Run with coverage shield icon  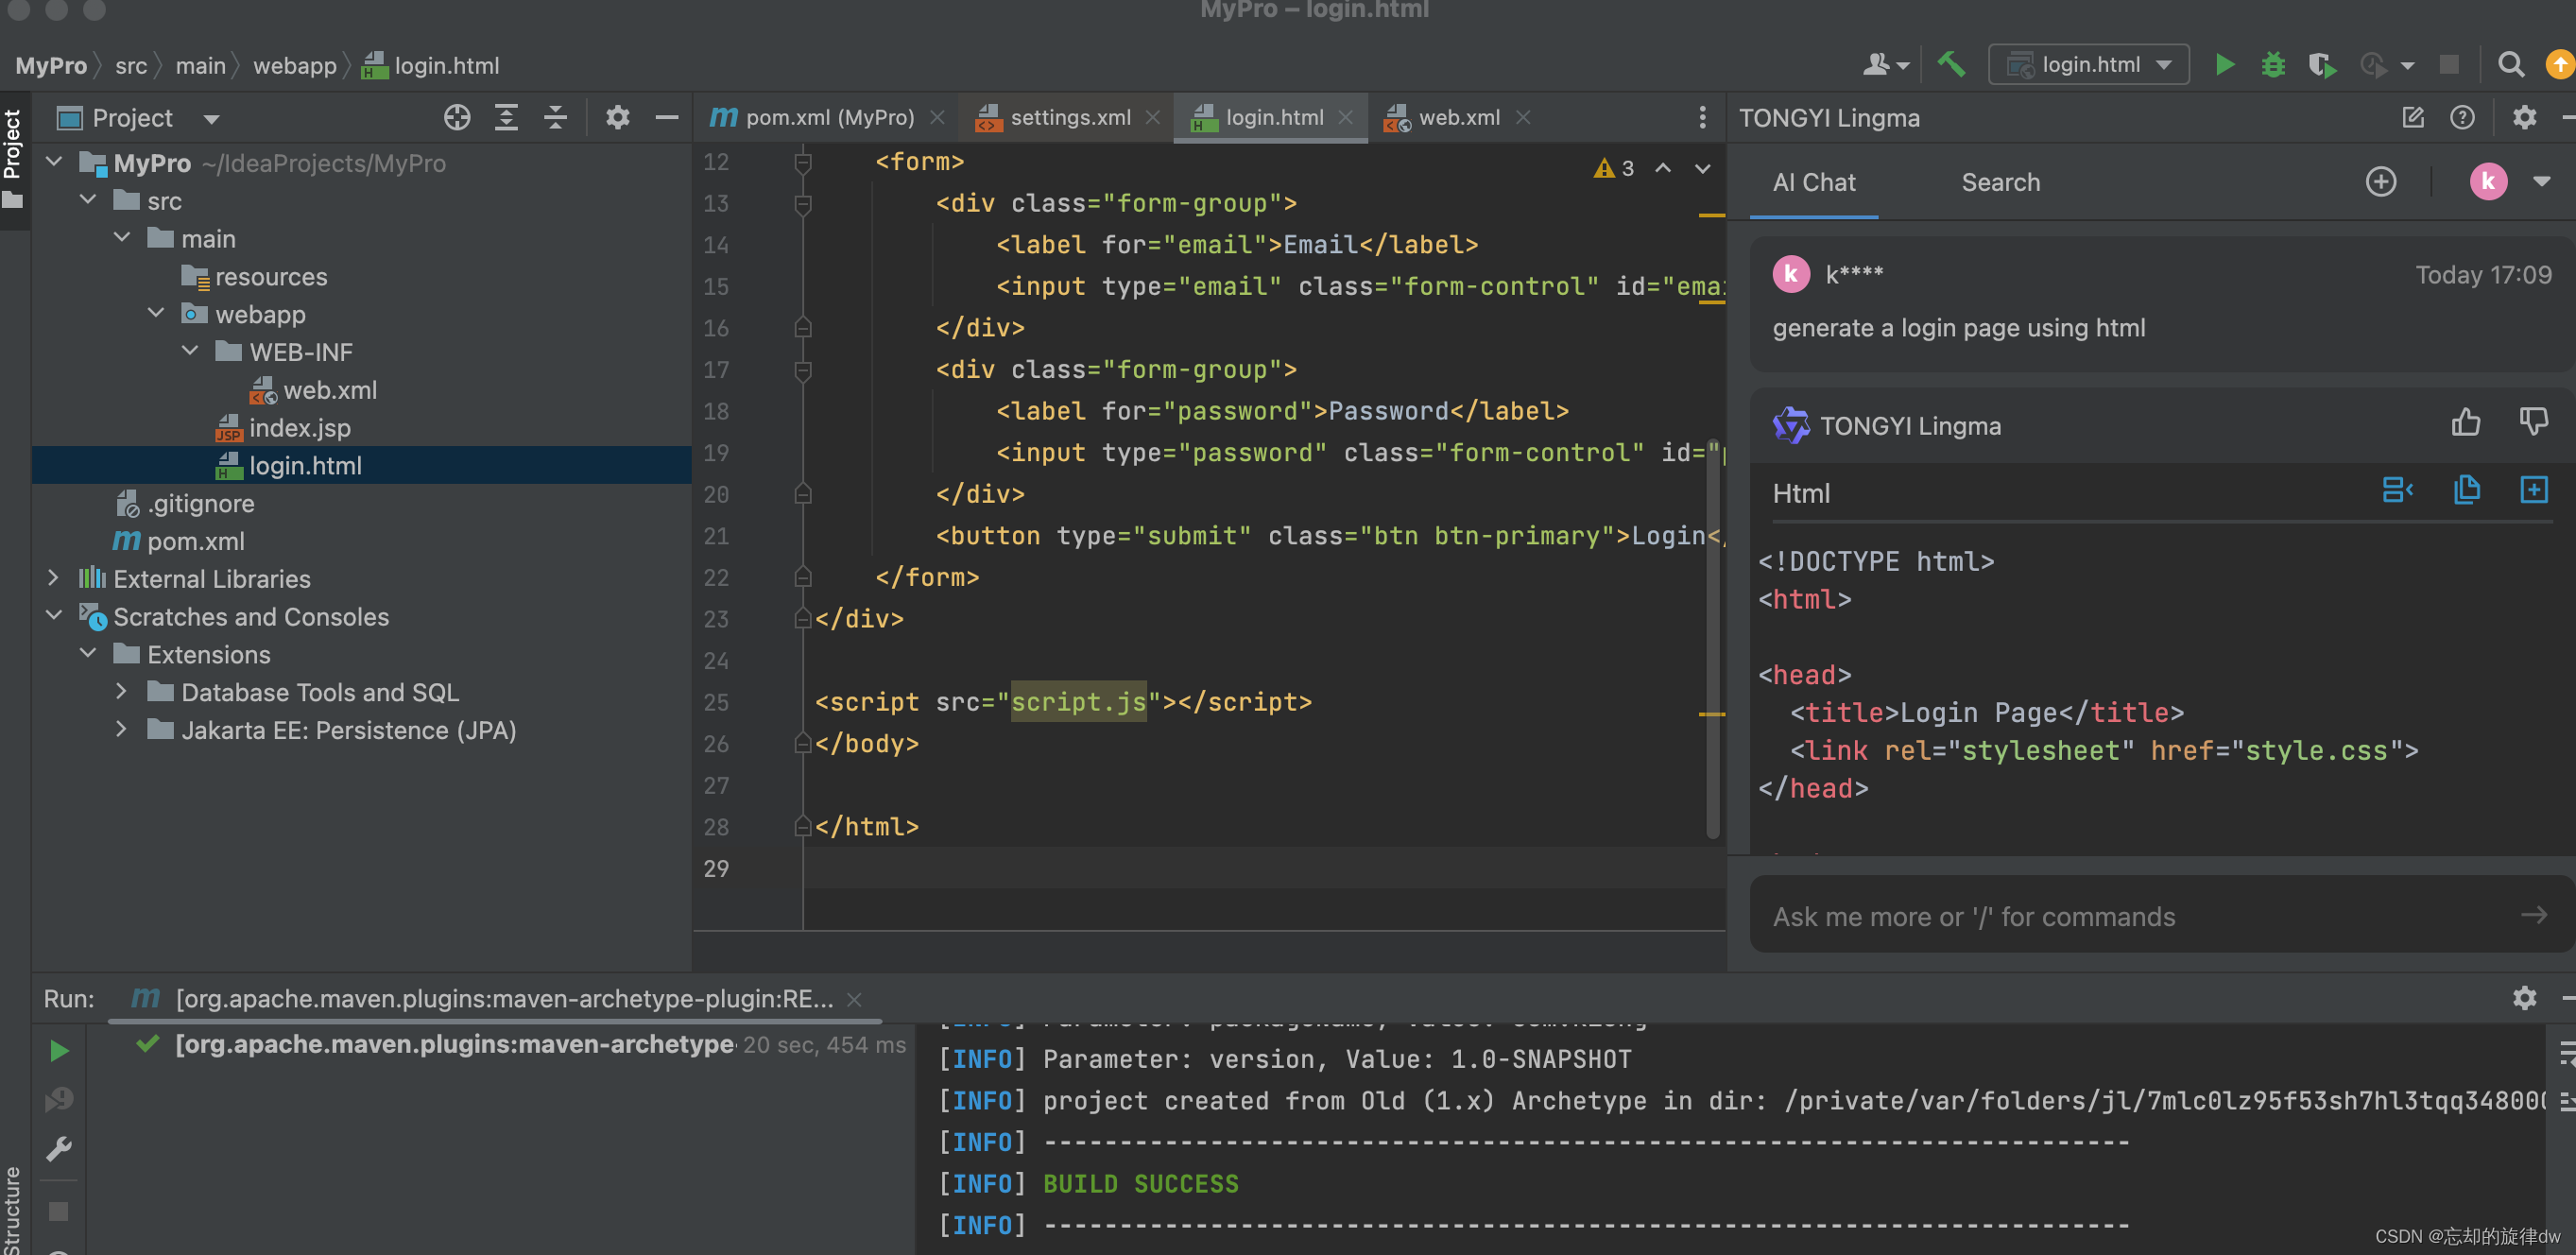(x=2322, y=65)
